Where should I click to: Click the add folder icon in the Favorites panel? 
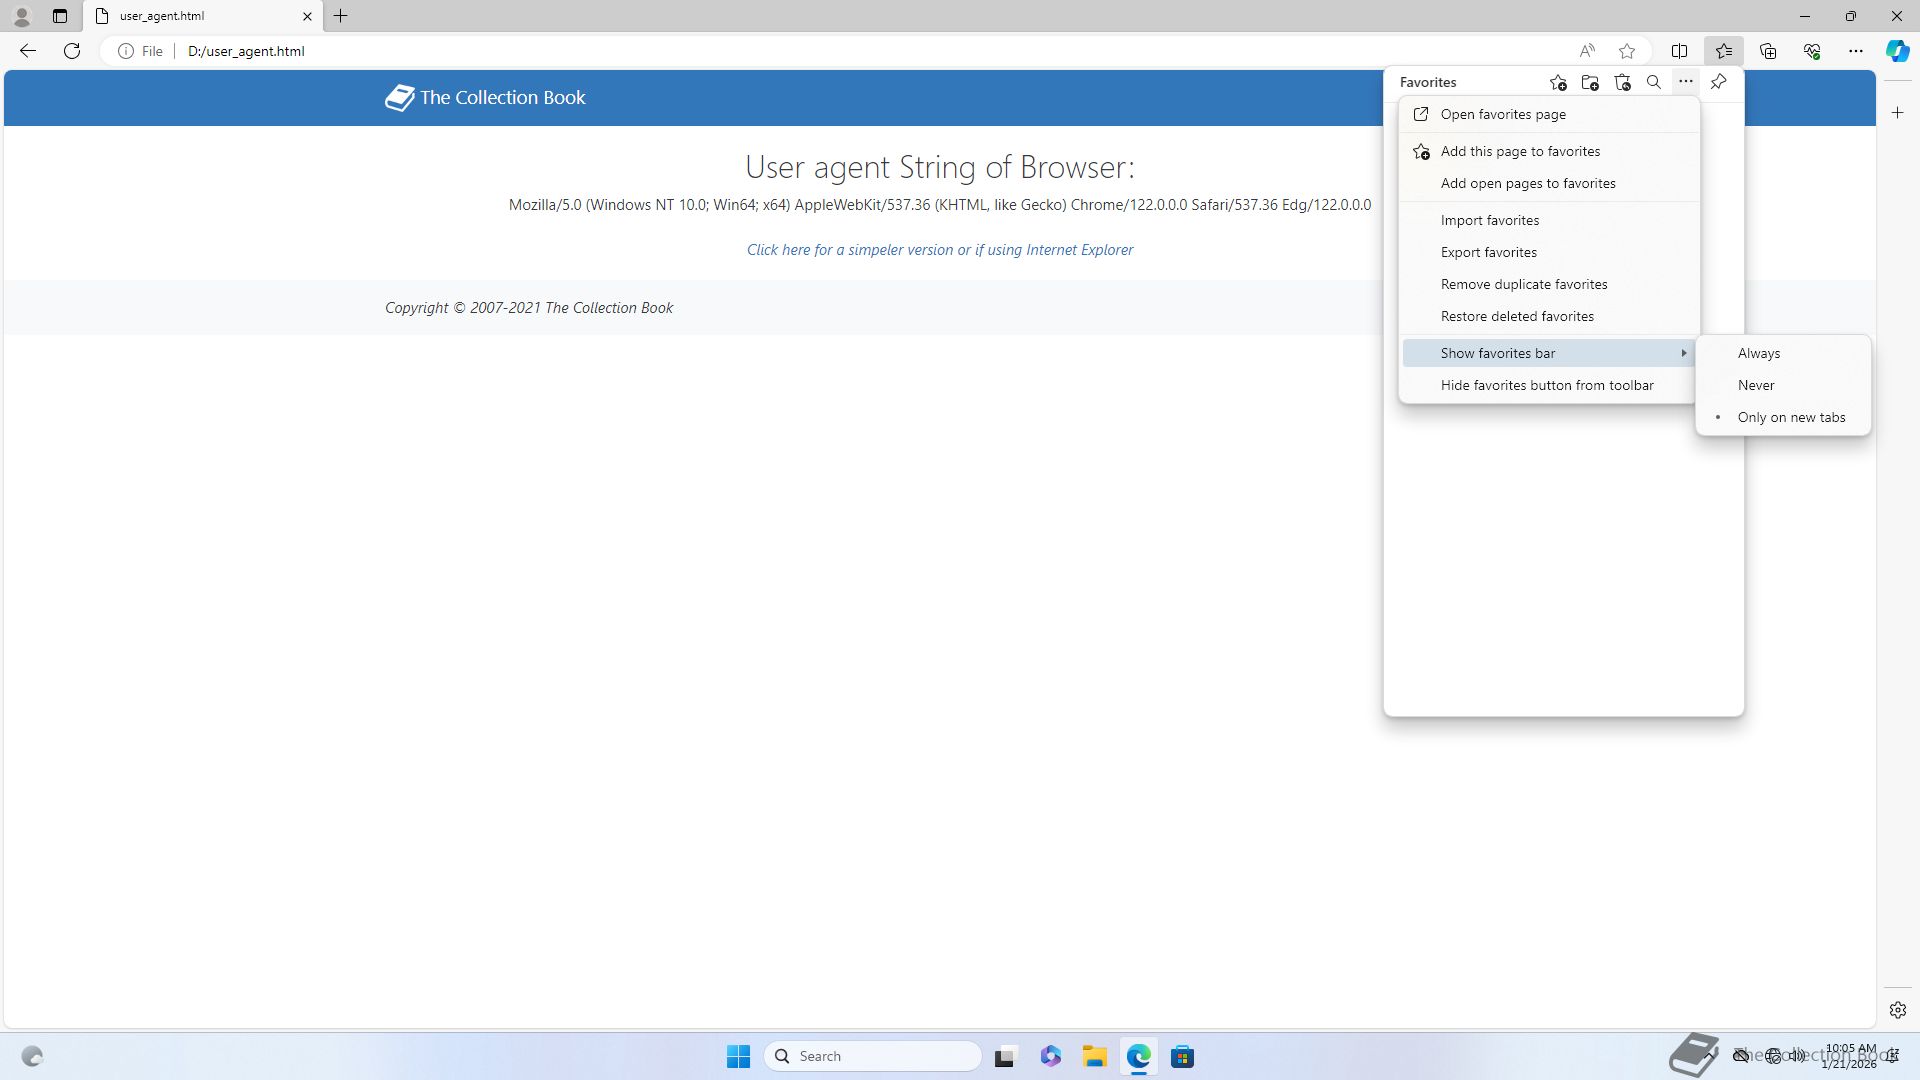click(x=1590, y=83)
